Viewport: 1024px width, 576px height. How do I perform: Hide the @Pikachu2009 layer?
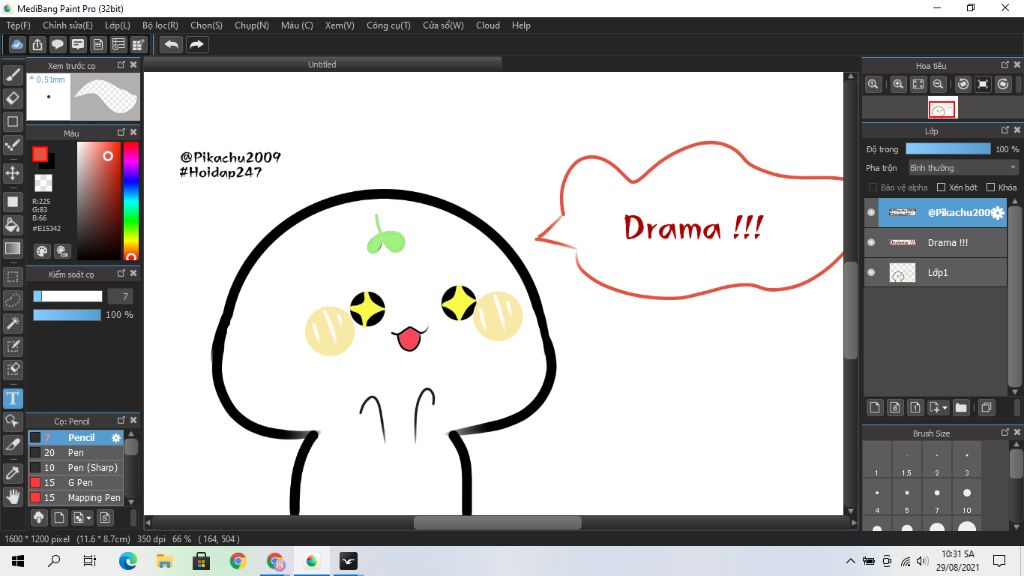tap(871, 212)
